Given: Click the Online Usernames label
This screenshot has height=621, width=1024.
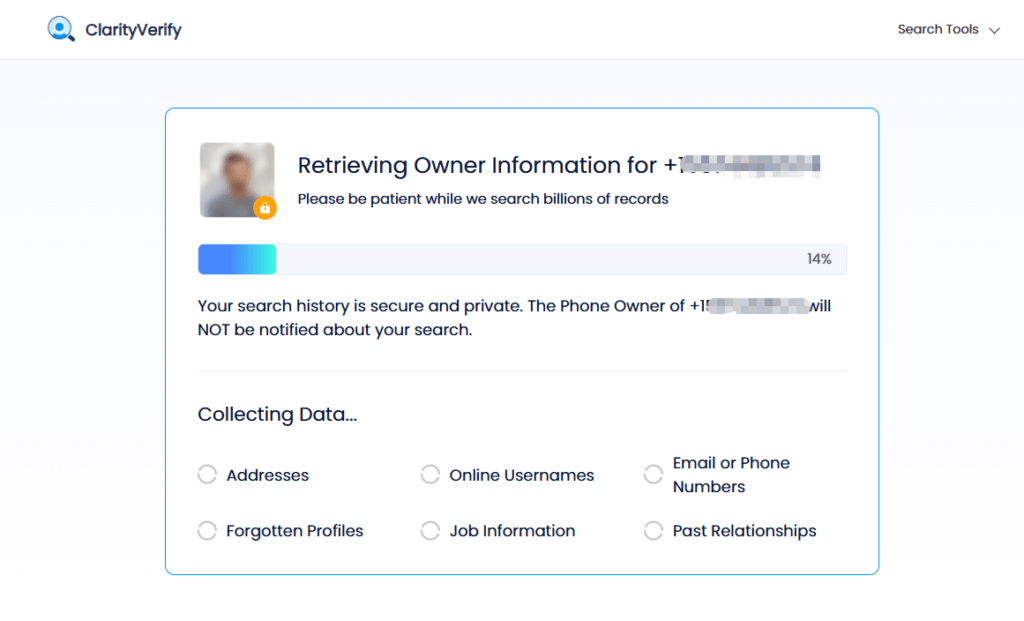Looking at the screenshot, I should pos(522,475).
